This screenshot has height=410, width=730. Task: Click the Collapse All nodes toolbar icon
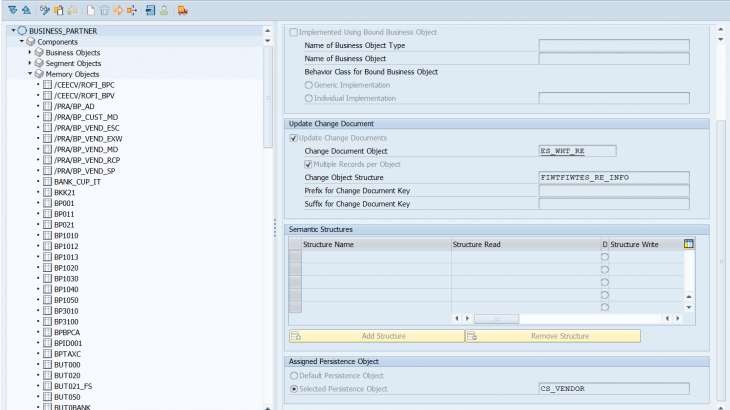coord(25,10)
